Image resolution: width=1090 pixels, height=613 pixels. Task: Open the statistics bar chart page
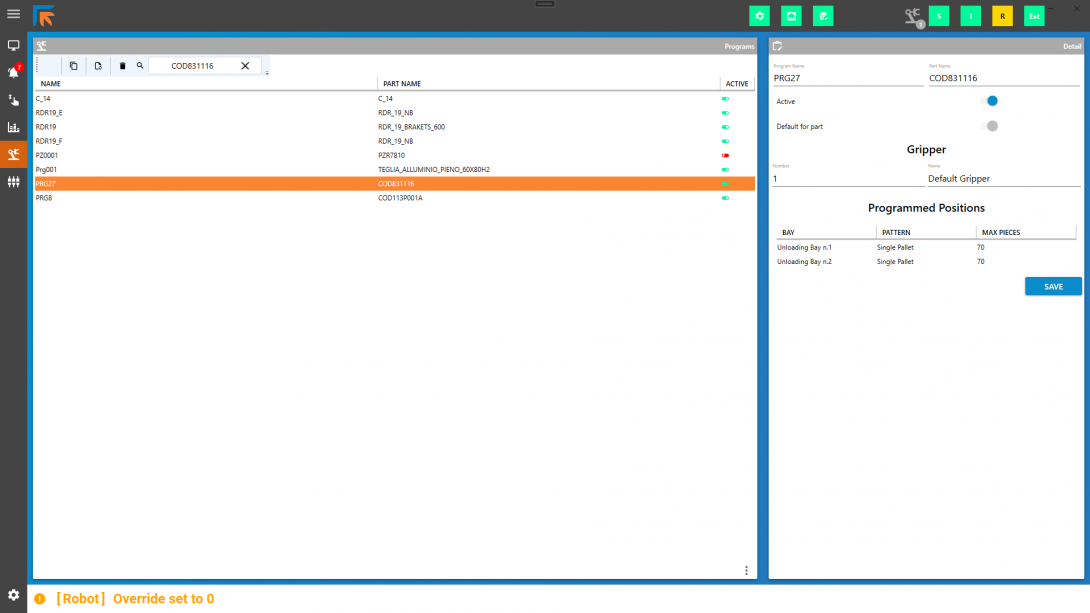point(14,127)
